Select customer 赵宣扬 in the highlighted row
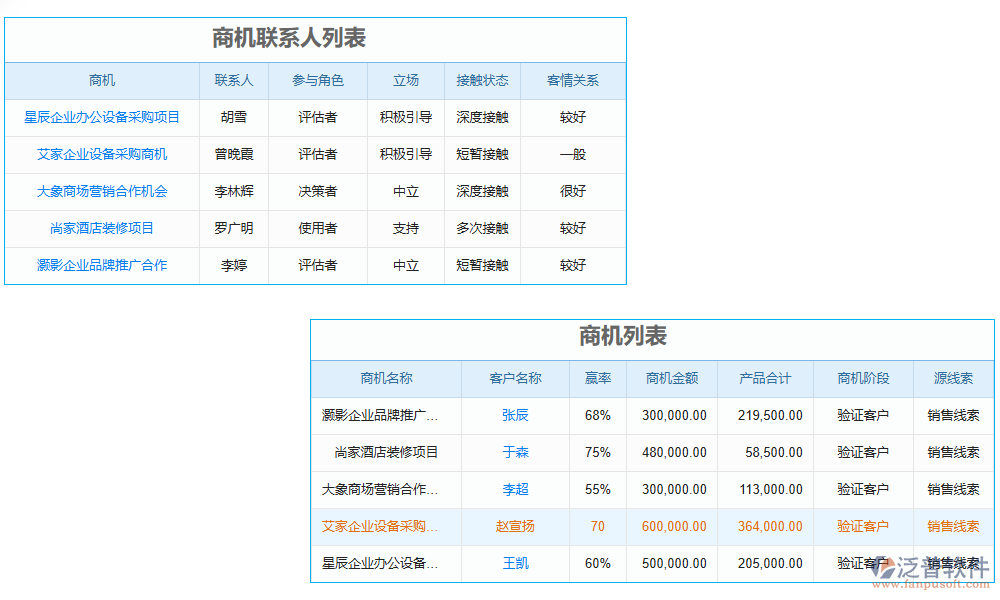The height and width of the screenshot is (600, 1000). [514, 526]
